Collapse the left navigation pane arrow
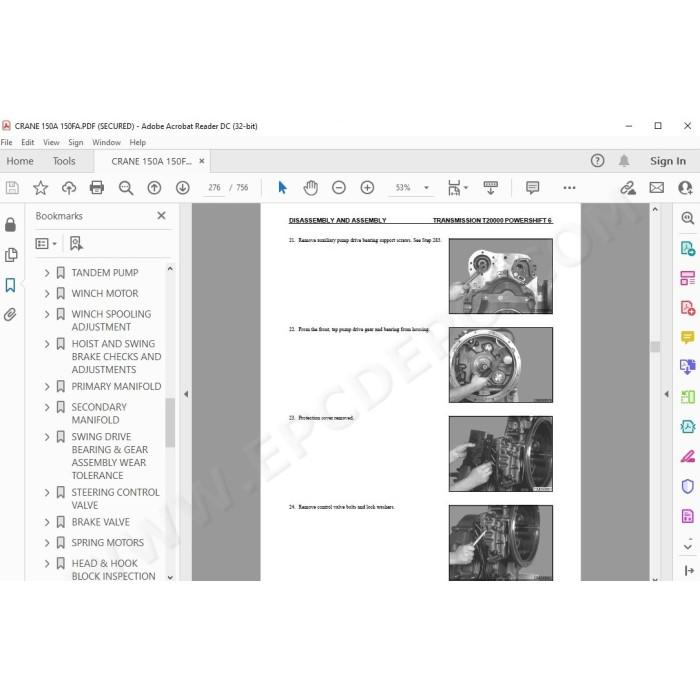The height and width of the screenshot is (700, 700). [x=186, y=394]
